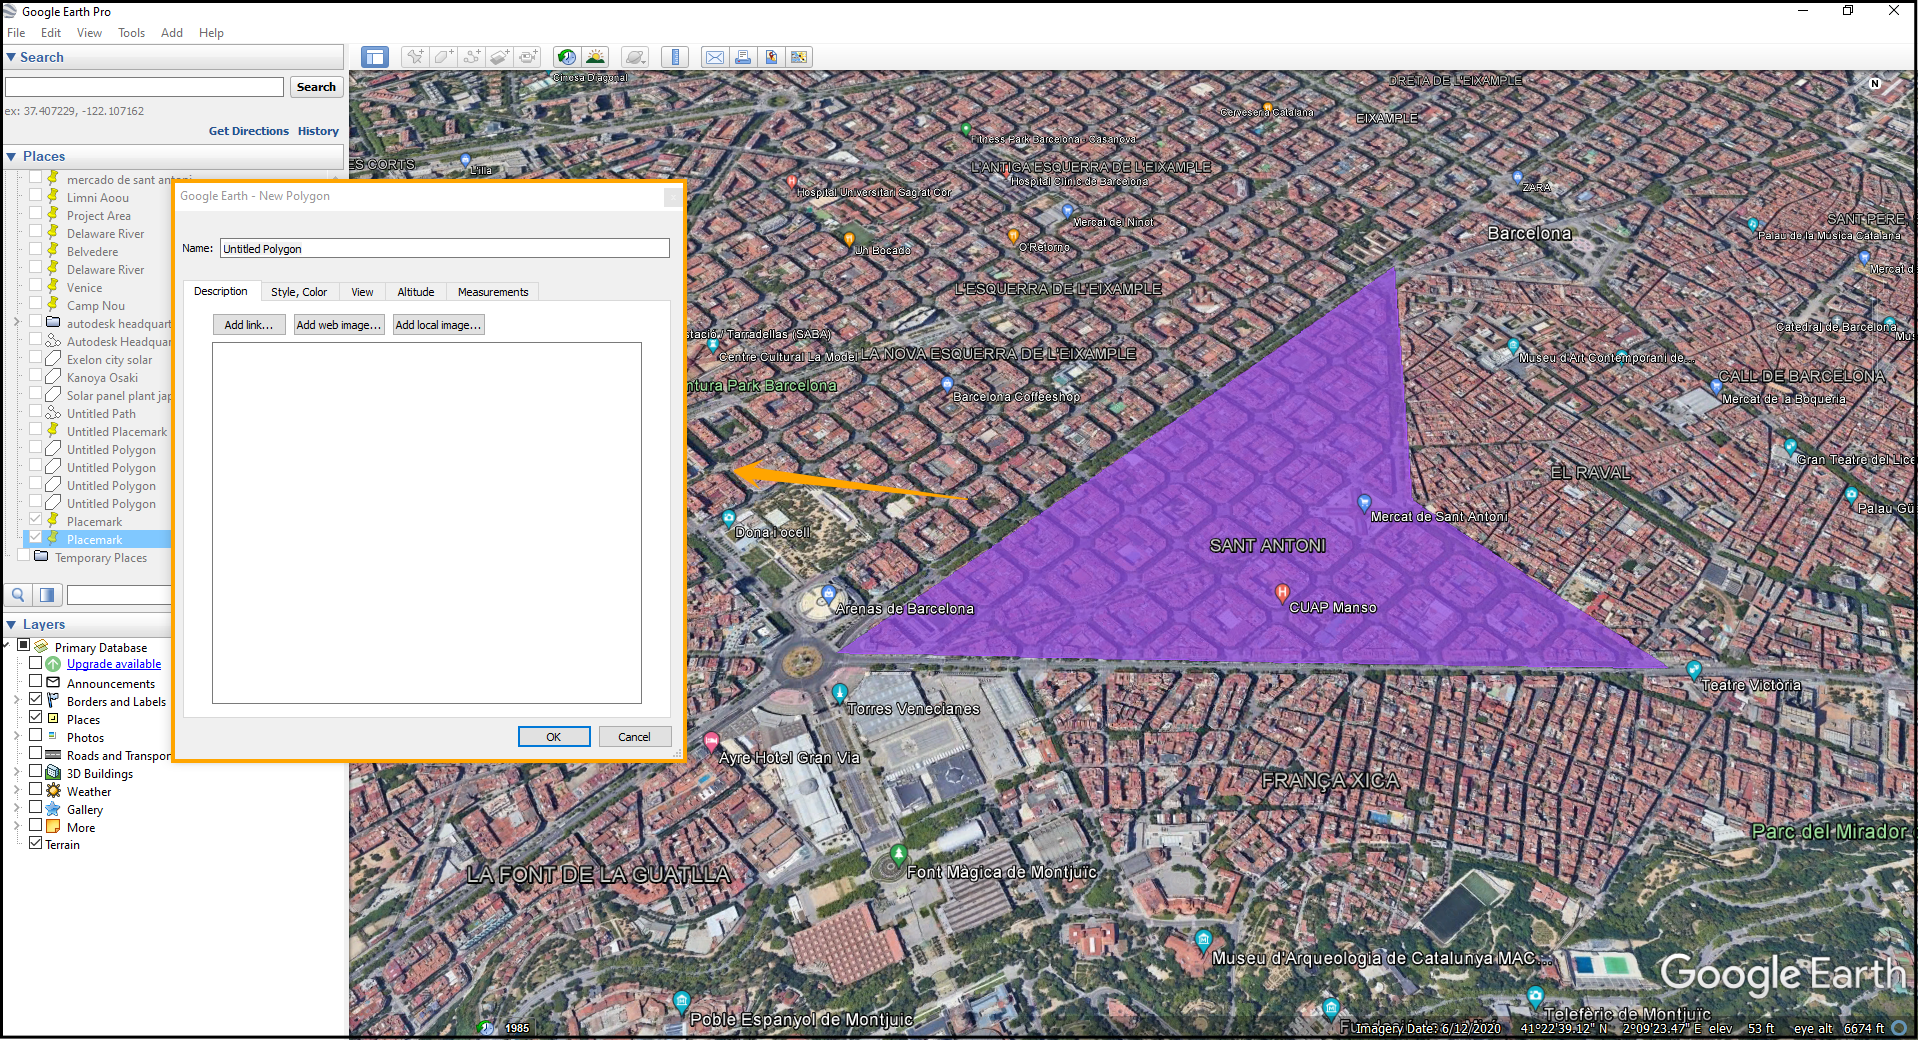Select the panel split icon below the Places list
Viewport: 1918px width, 1040px height.
[x=46, y=595]
